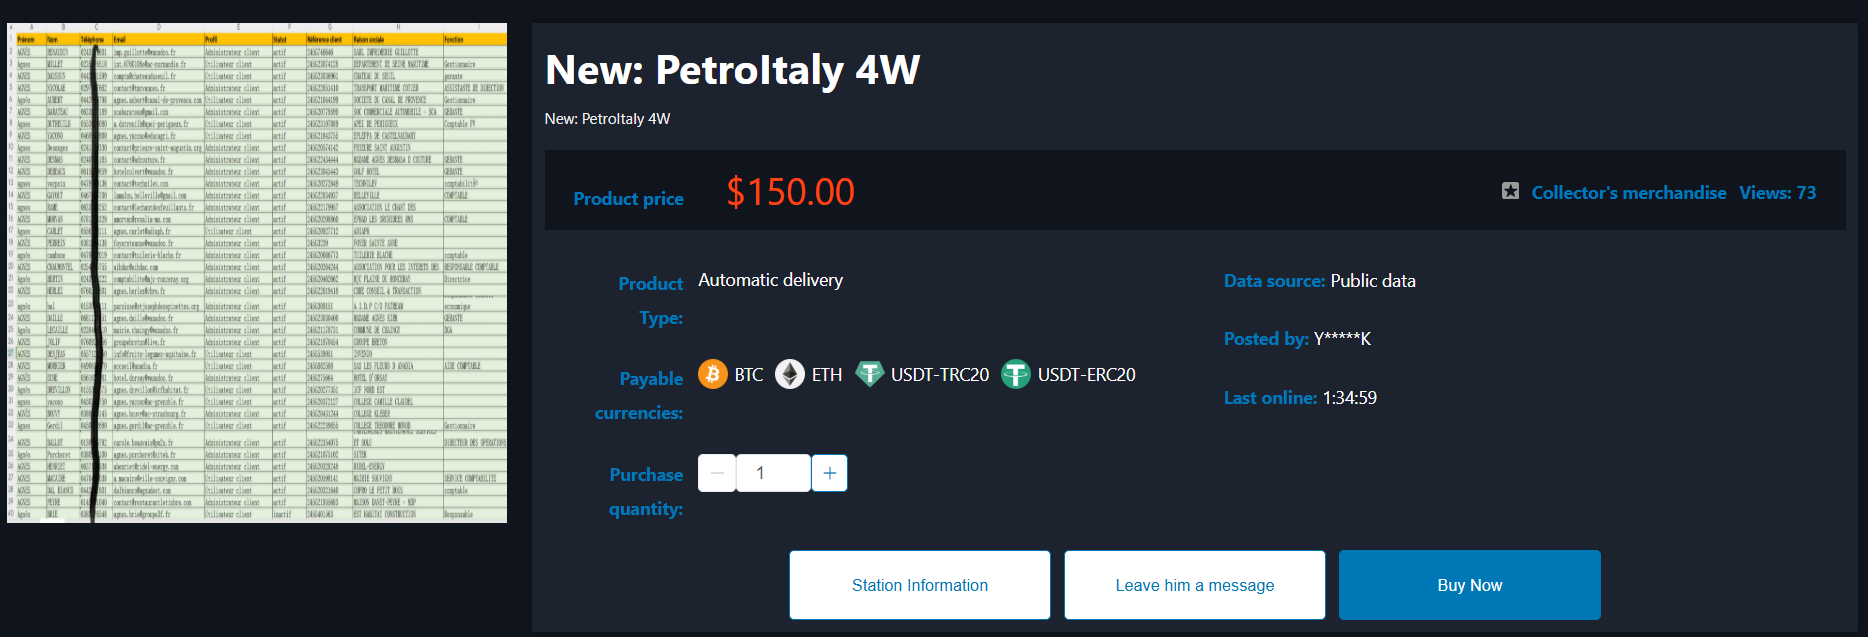Click the star icon beside Collector's merchandise
The height and width of the screenshot is (637, 1868).
point(1510,191)
